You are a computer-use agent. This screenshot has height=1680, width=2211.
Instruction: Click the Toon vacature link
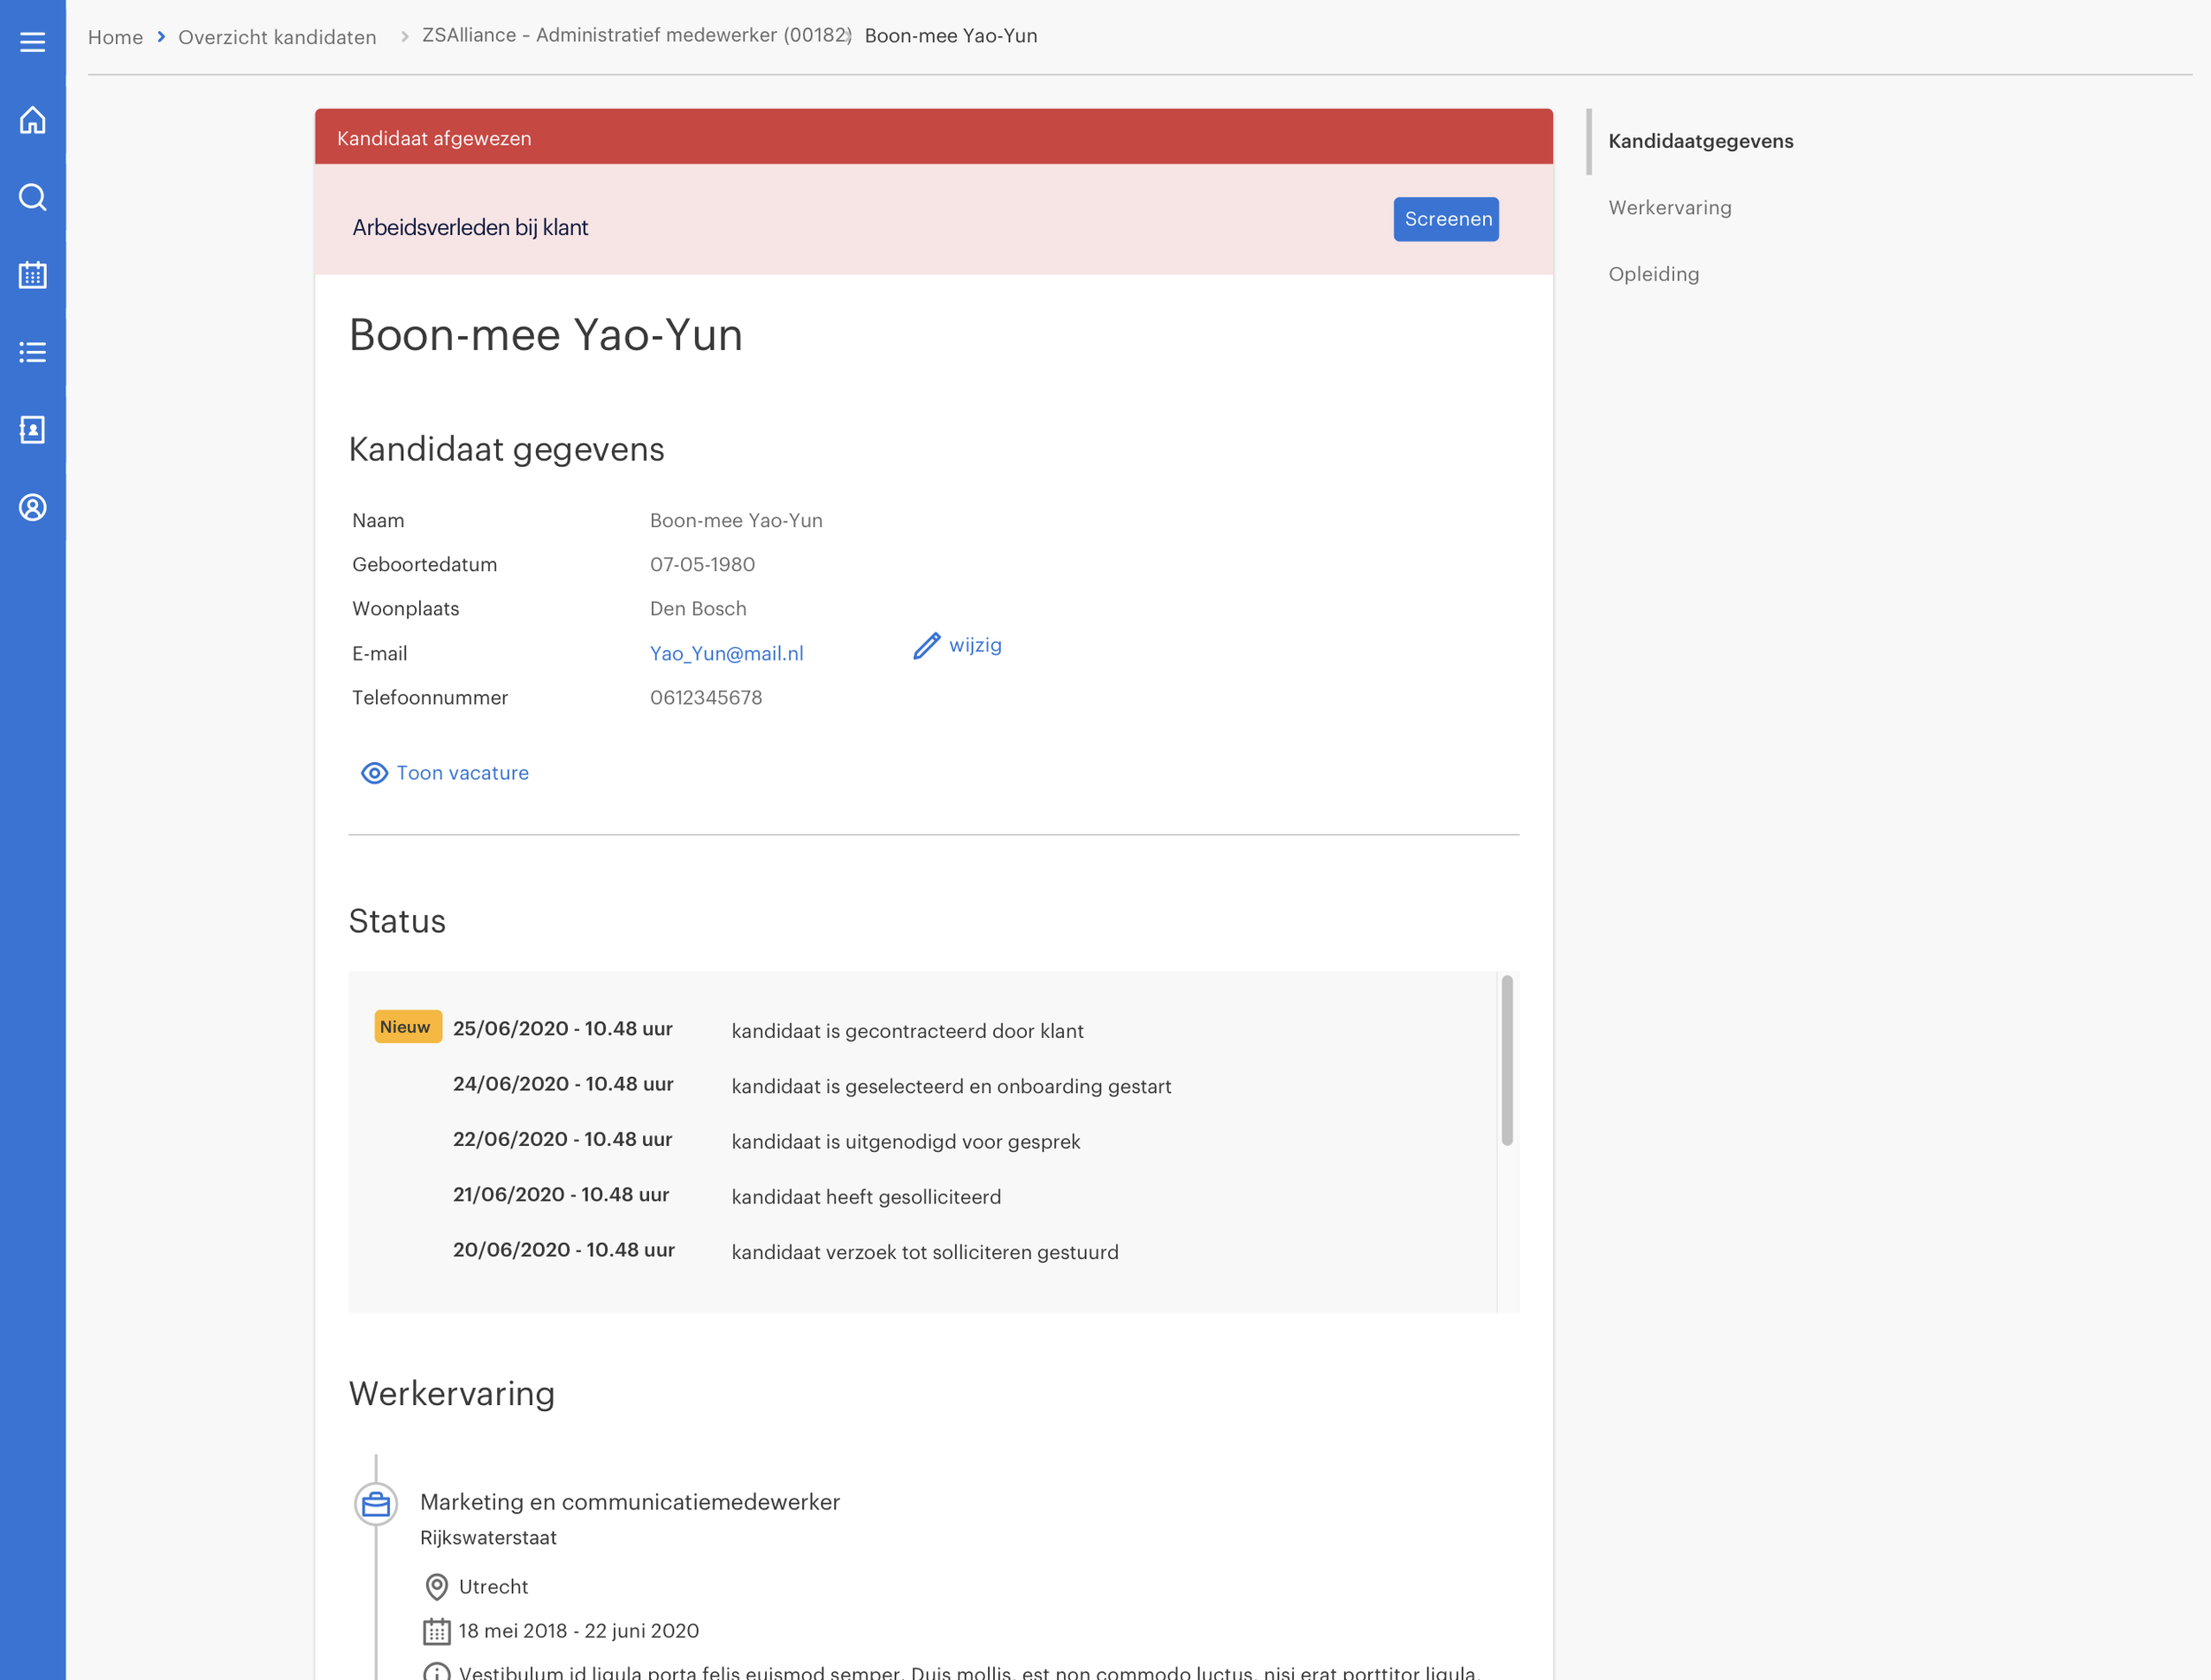click(462, 773)
